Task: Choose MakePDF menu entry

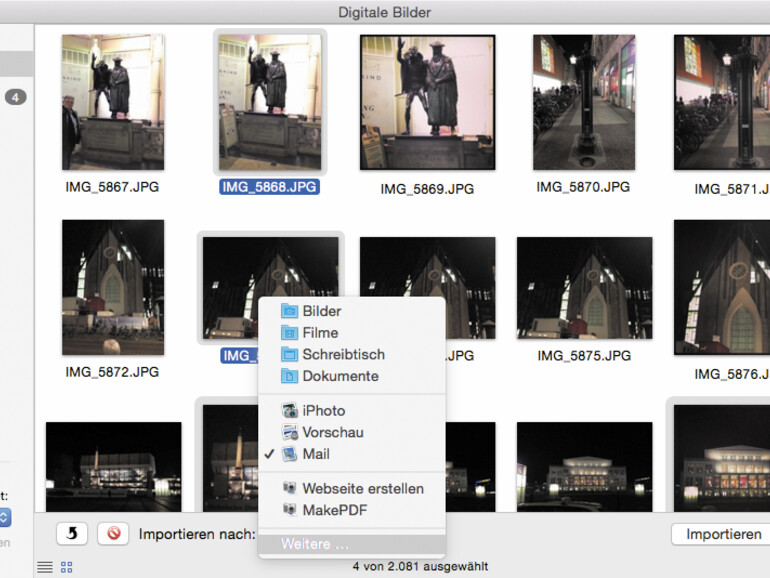Action: pos(352,510)
